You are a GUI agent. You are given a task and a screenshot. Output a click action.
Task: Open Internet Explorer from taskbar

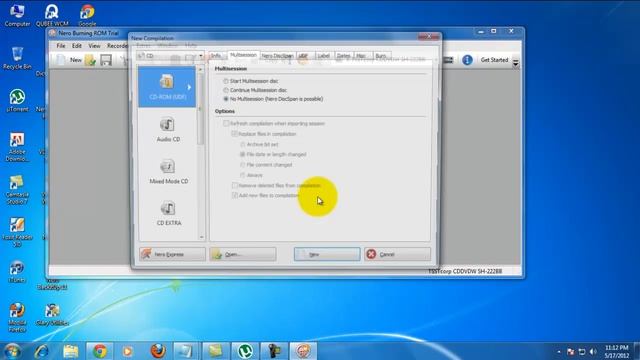click(x=42, y=351)
